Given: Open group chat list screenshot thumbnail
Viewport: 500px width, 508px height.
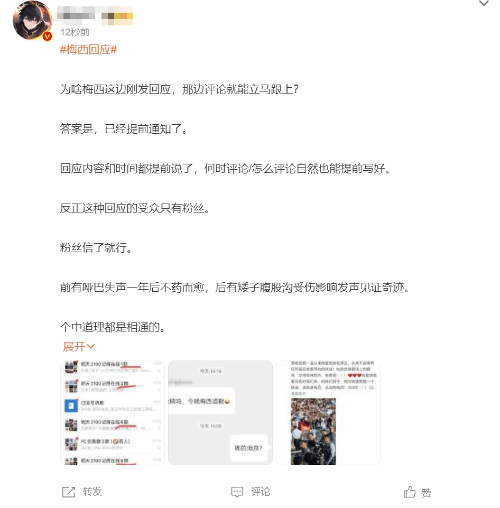Looking at the screenshot, I should tap(112, 412).
